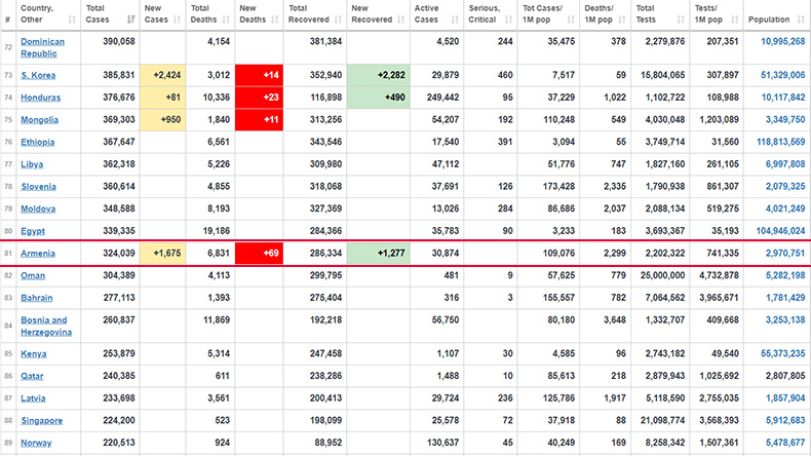
Task: Open the Dominican Republic country link
Action: [x=42, y=48]
